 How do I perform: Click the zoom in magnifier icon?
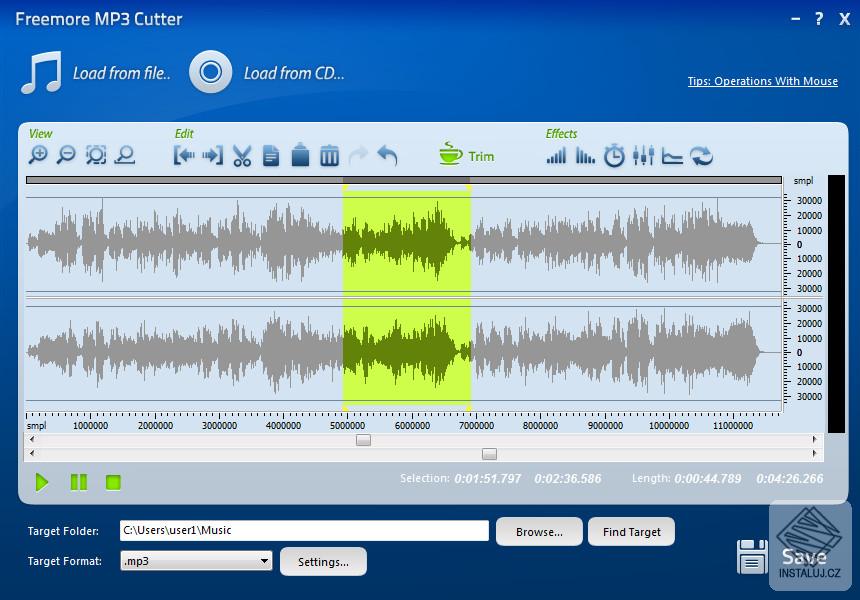38,156
